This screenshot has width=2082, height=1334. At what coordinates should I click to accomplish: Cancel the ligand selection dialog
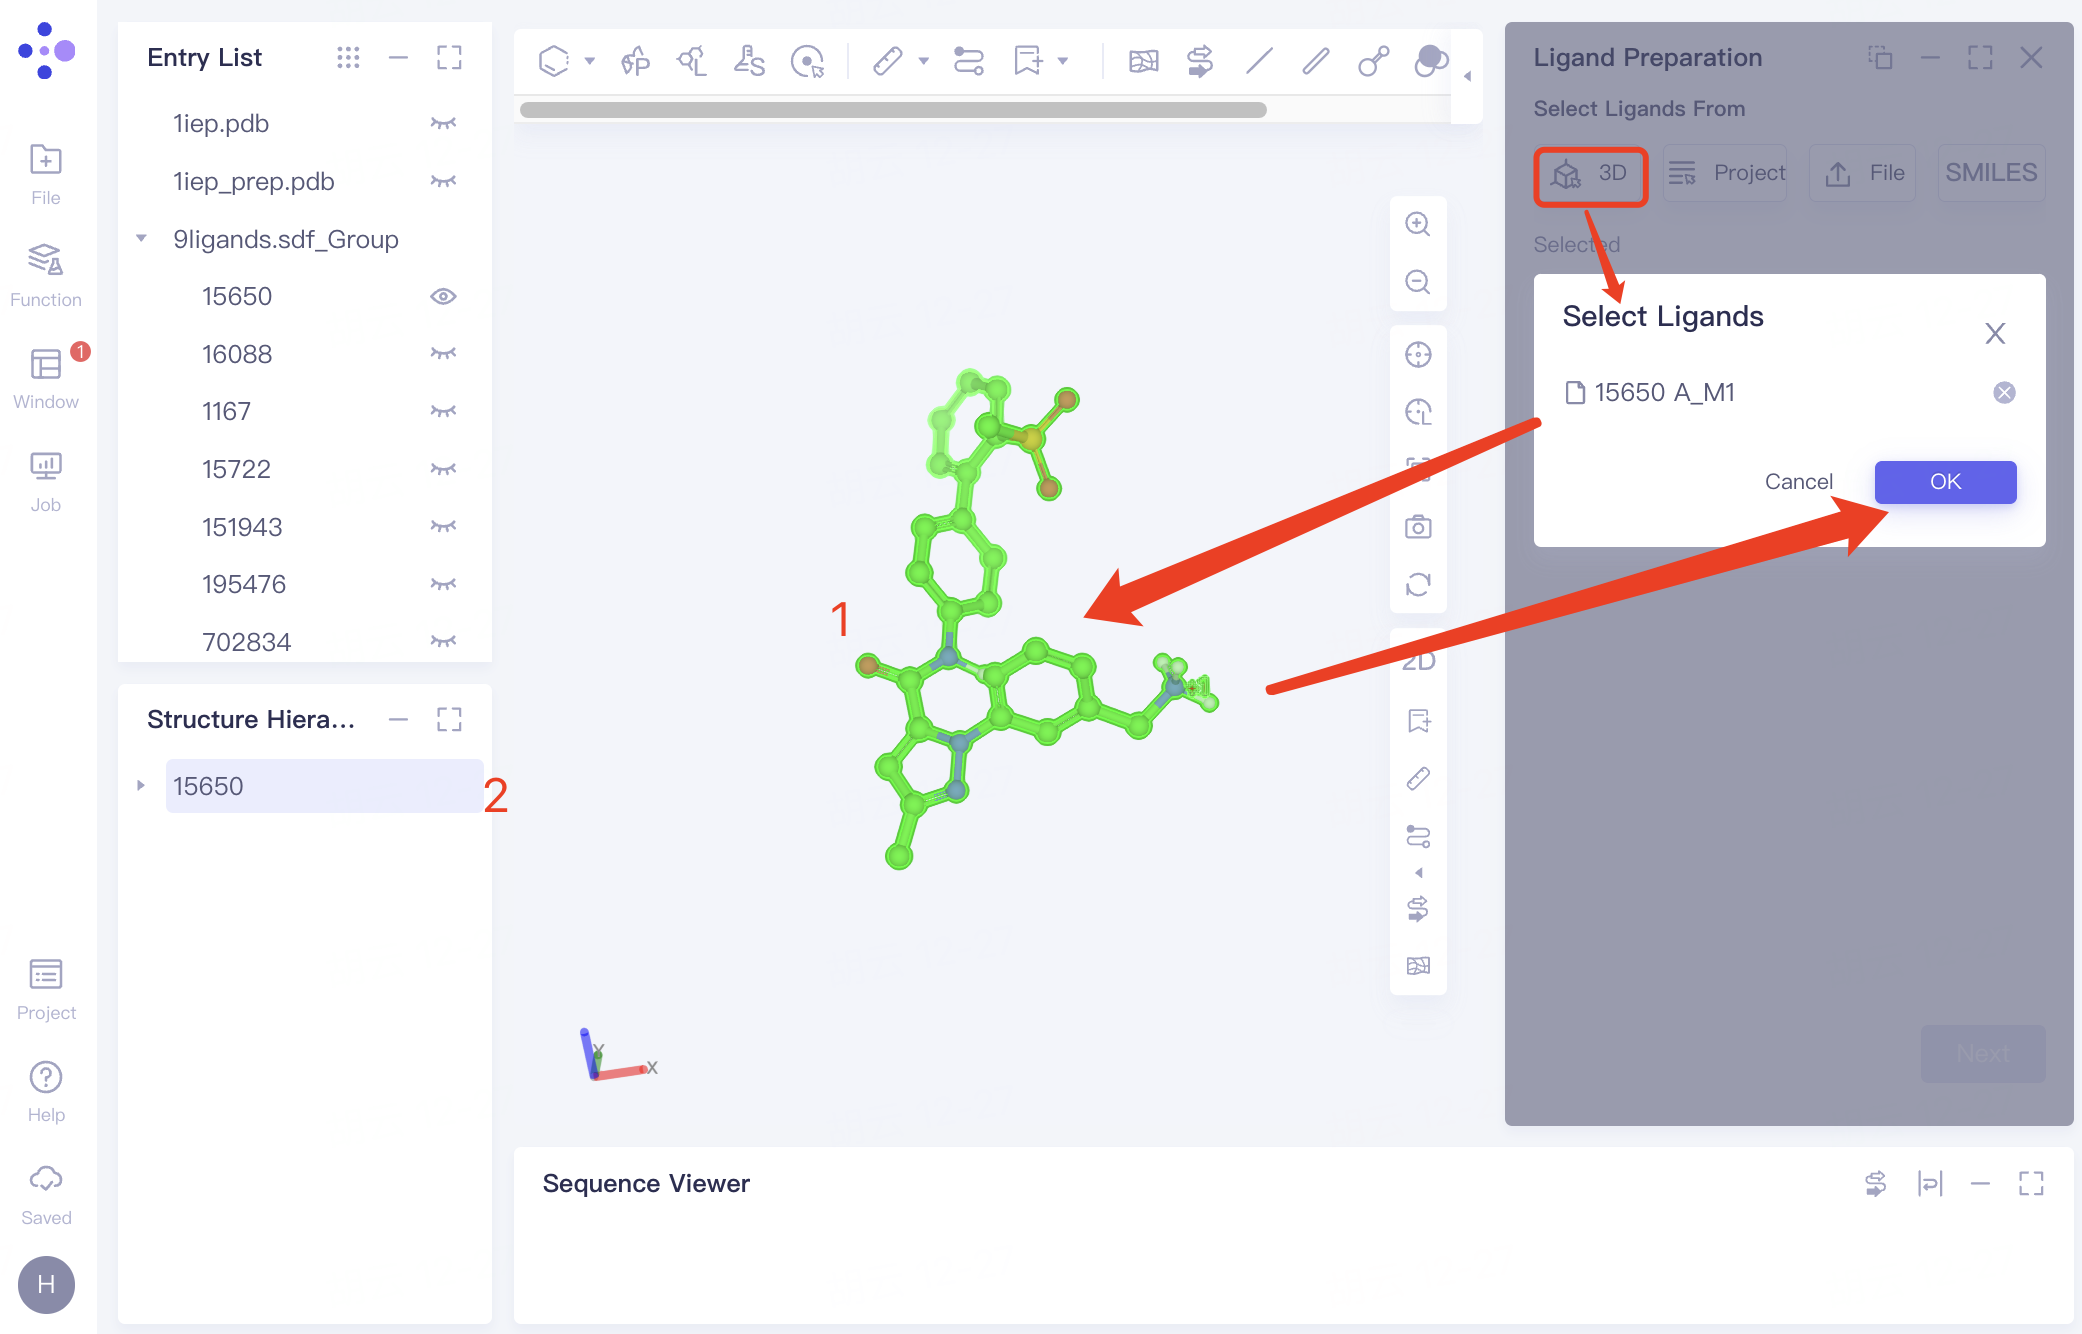(1798, 481)
